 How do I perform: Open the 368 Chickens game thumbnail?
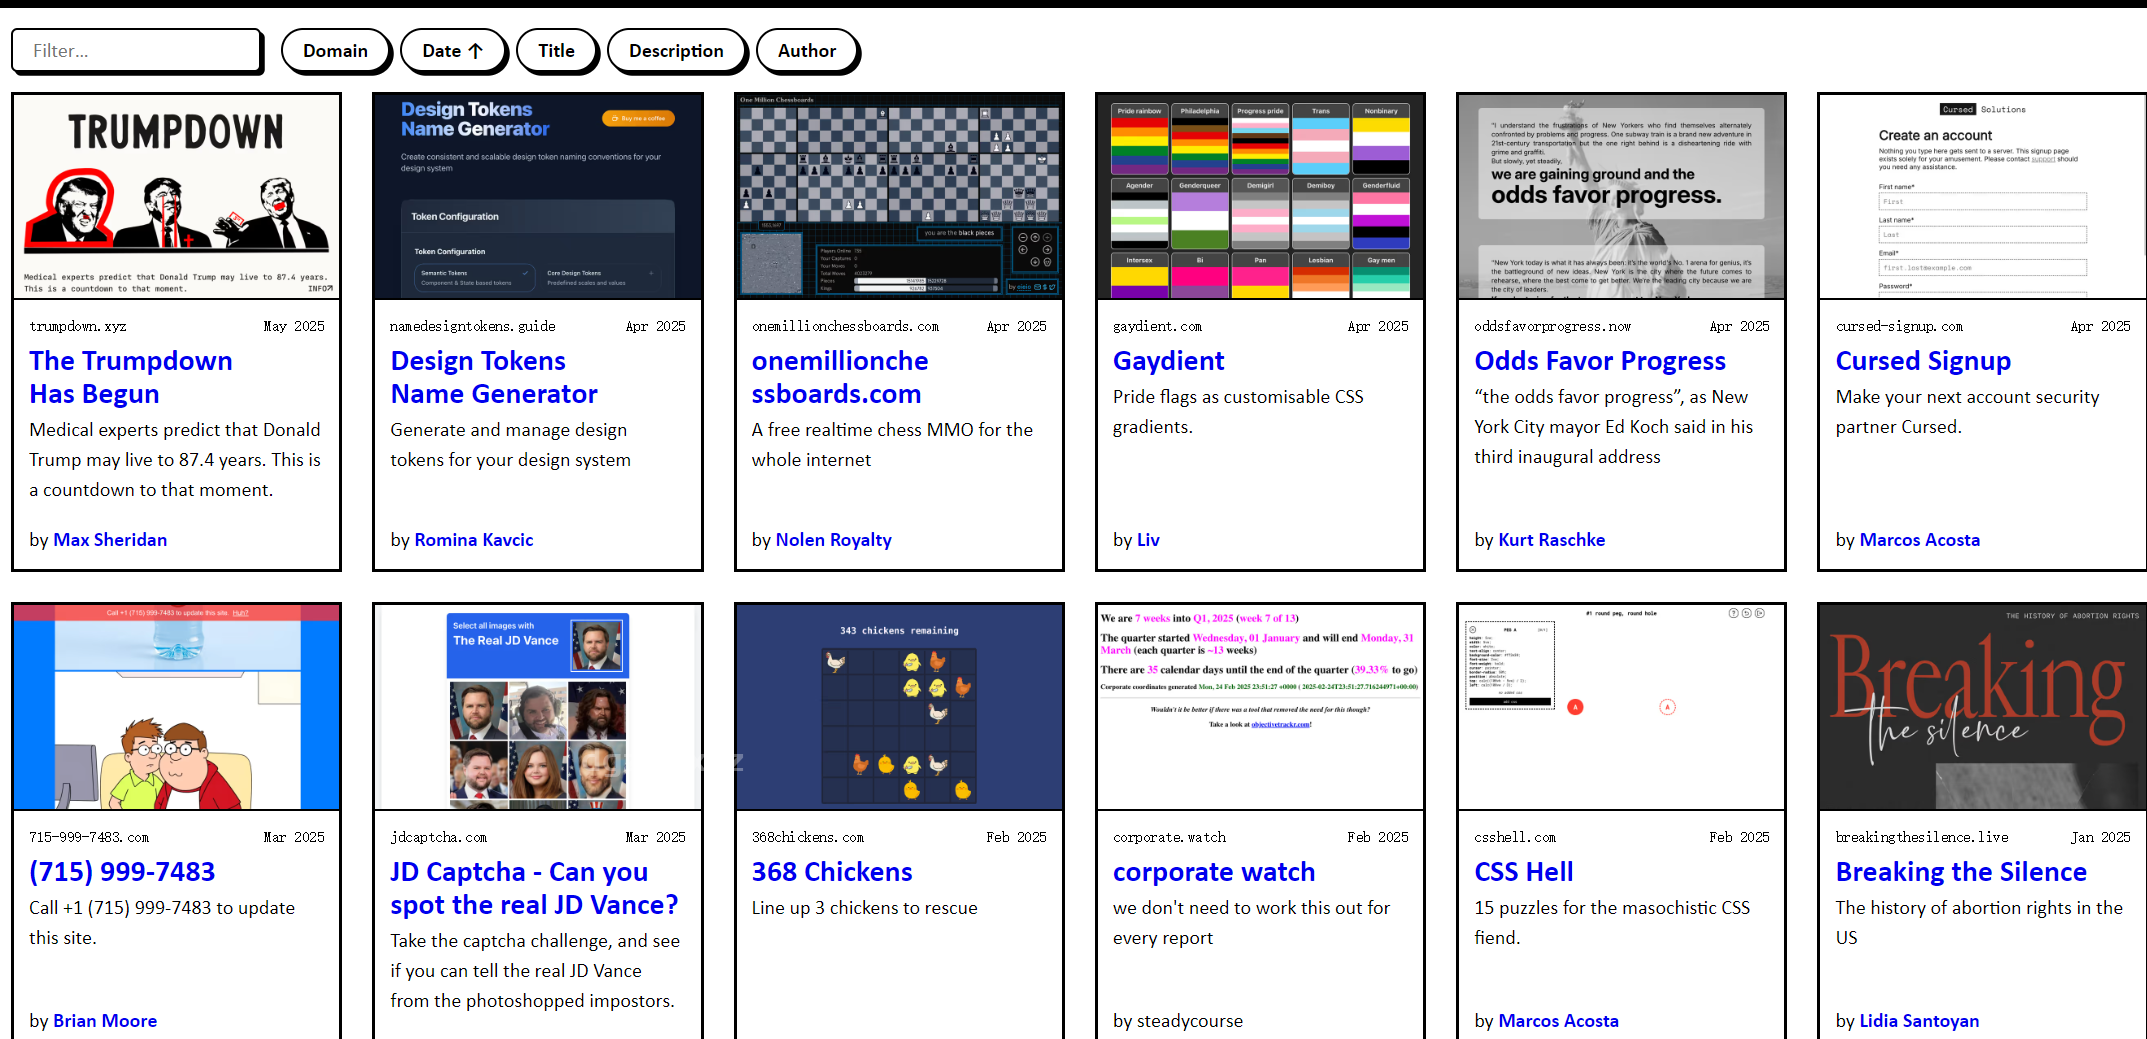[900, 707]
